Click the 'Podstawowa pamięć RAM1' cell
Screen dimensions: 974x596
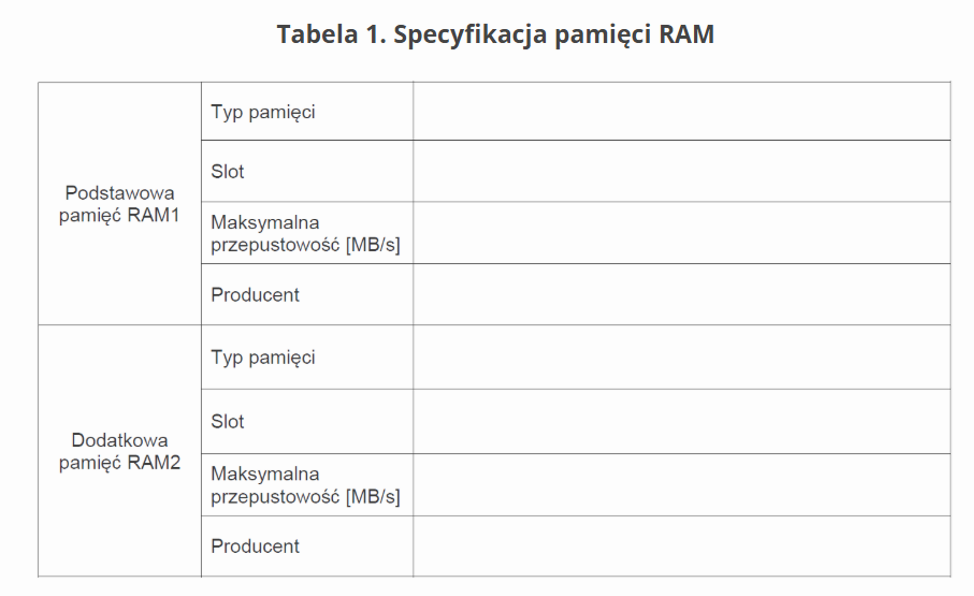(120, 204)
